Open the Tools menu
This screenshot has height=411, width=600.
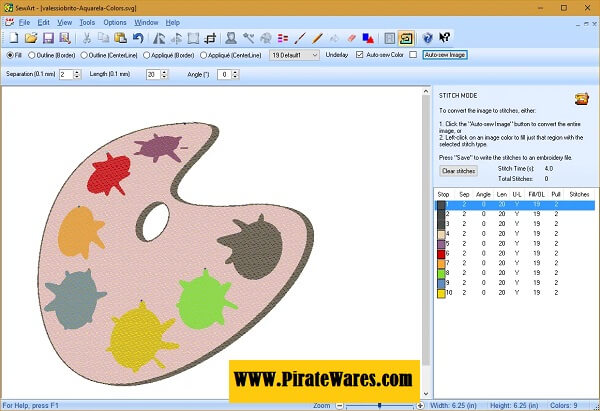87,21
